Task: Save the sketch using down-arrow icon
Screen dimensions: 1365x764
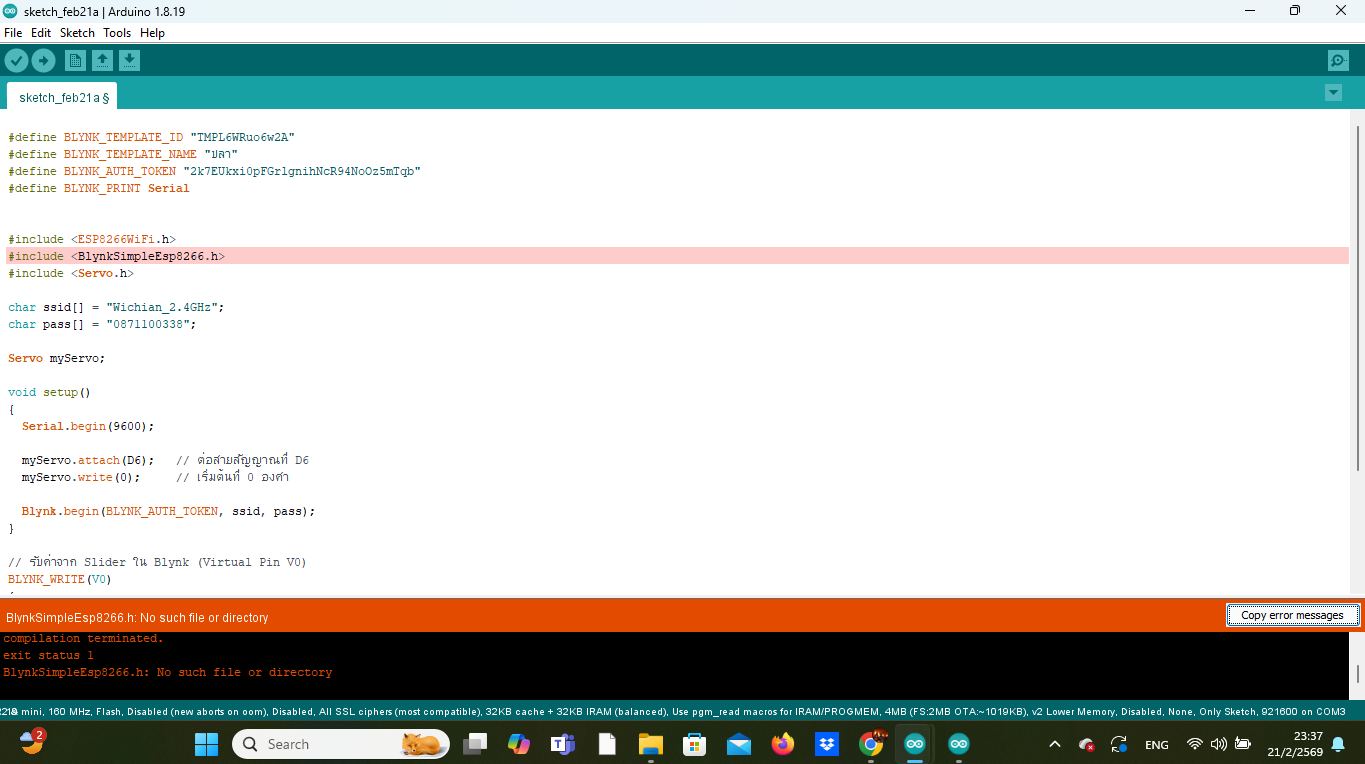Action: [x=129, y=61]
